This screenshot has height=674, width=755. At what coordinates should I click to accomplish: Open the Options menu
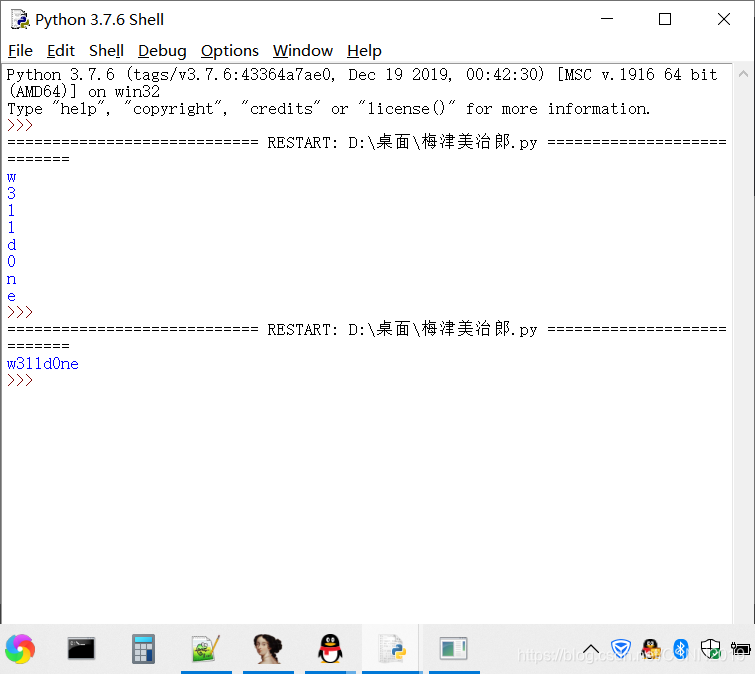click(230, 51)
